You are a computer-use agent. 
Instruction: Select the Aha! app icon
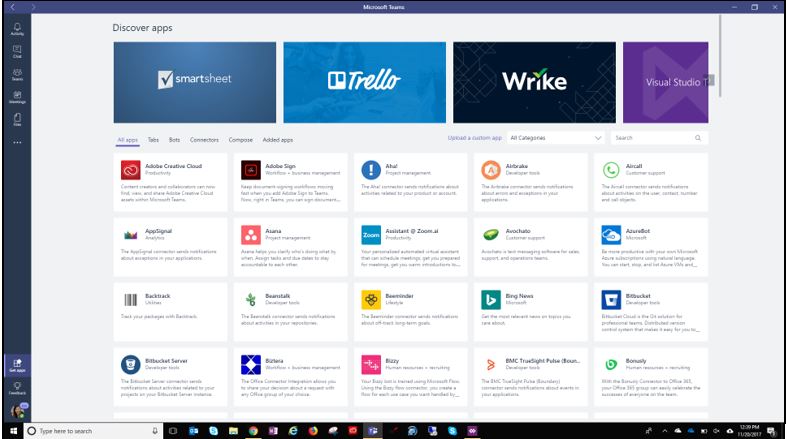(371, 170)
